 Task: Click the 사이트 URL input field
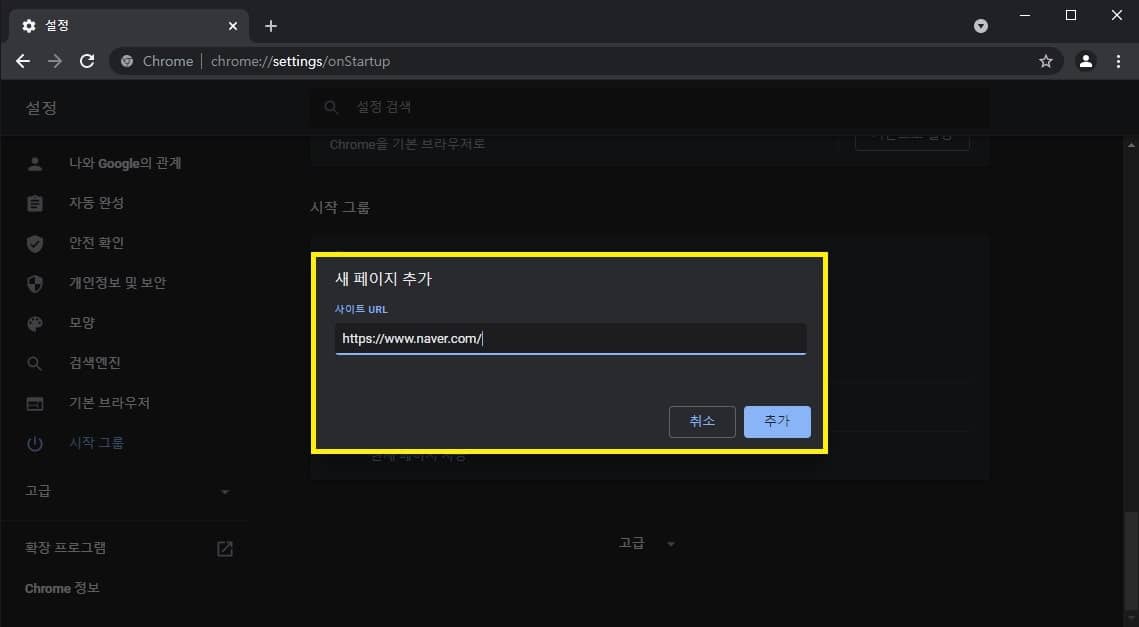point(570,338)
